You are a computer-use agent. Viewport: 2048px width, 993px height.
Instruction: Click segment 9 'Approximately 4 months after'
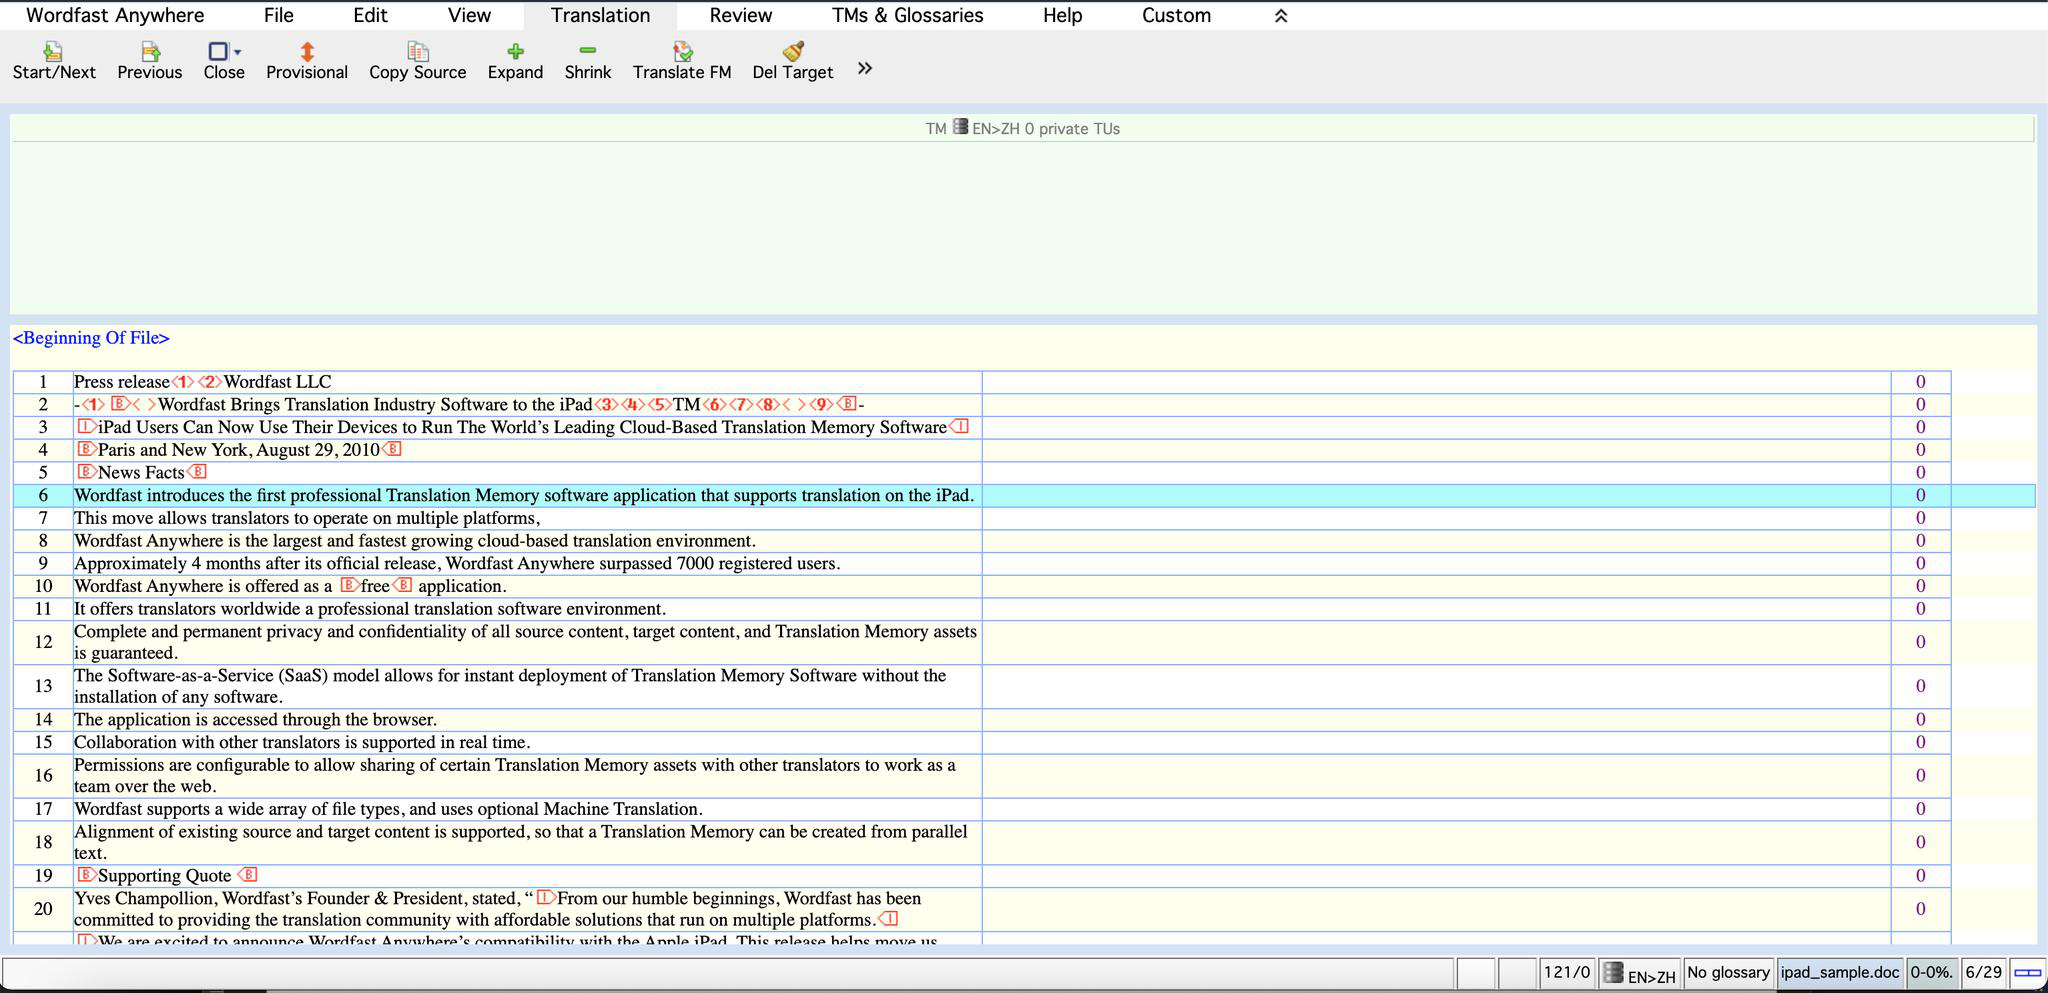[x=457, y=564]
